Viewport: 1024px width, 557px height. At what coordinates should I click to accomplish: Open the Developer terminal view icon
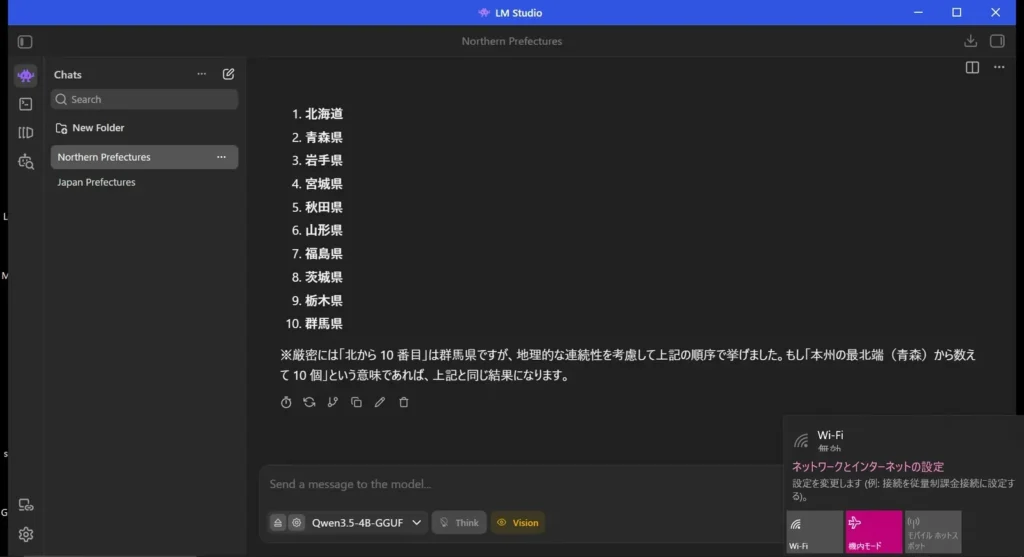[x=25, y=104]
